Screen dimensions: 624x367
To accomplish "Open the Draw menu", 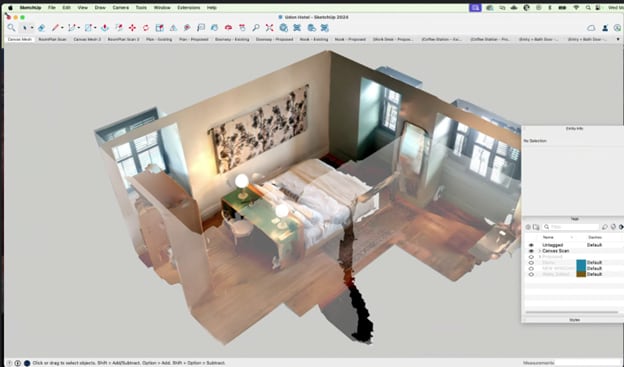I will [100, 8].
